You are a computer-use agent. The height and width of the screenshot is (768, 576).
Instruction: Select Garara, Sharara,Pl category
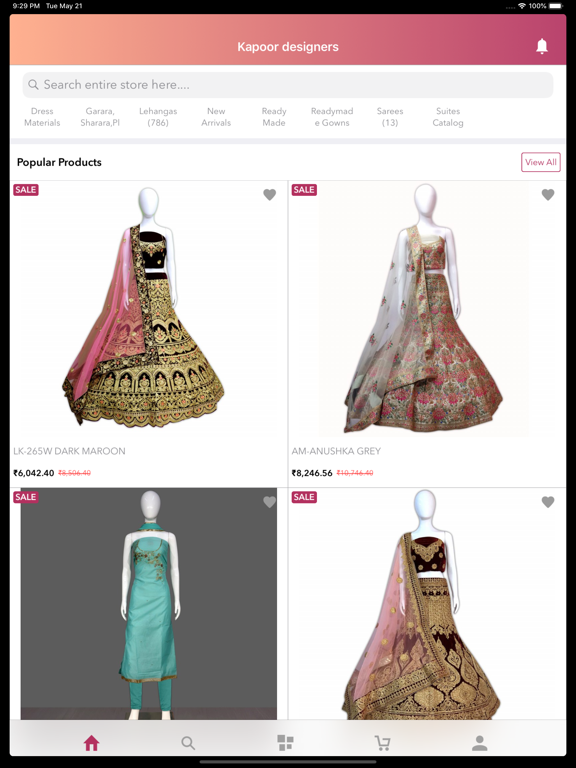[100, 117]
